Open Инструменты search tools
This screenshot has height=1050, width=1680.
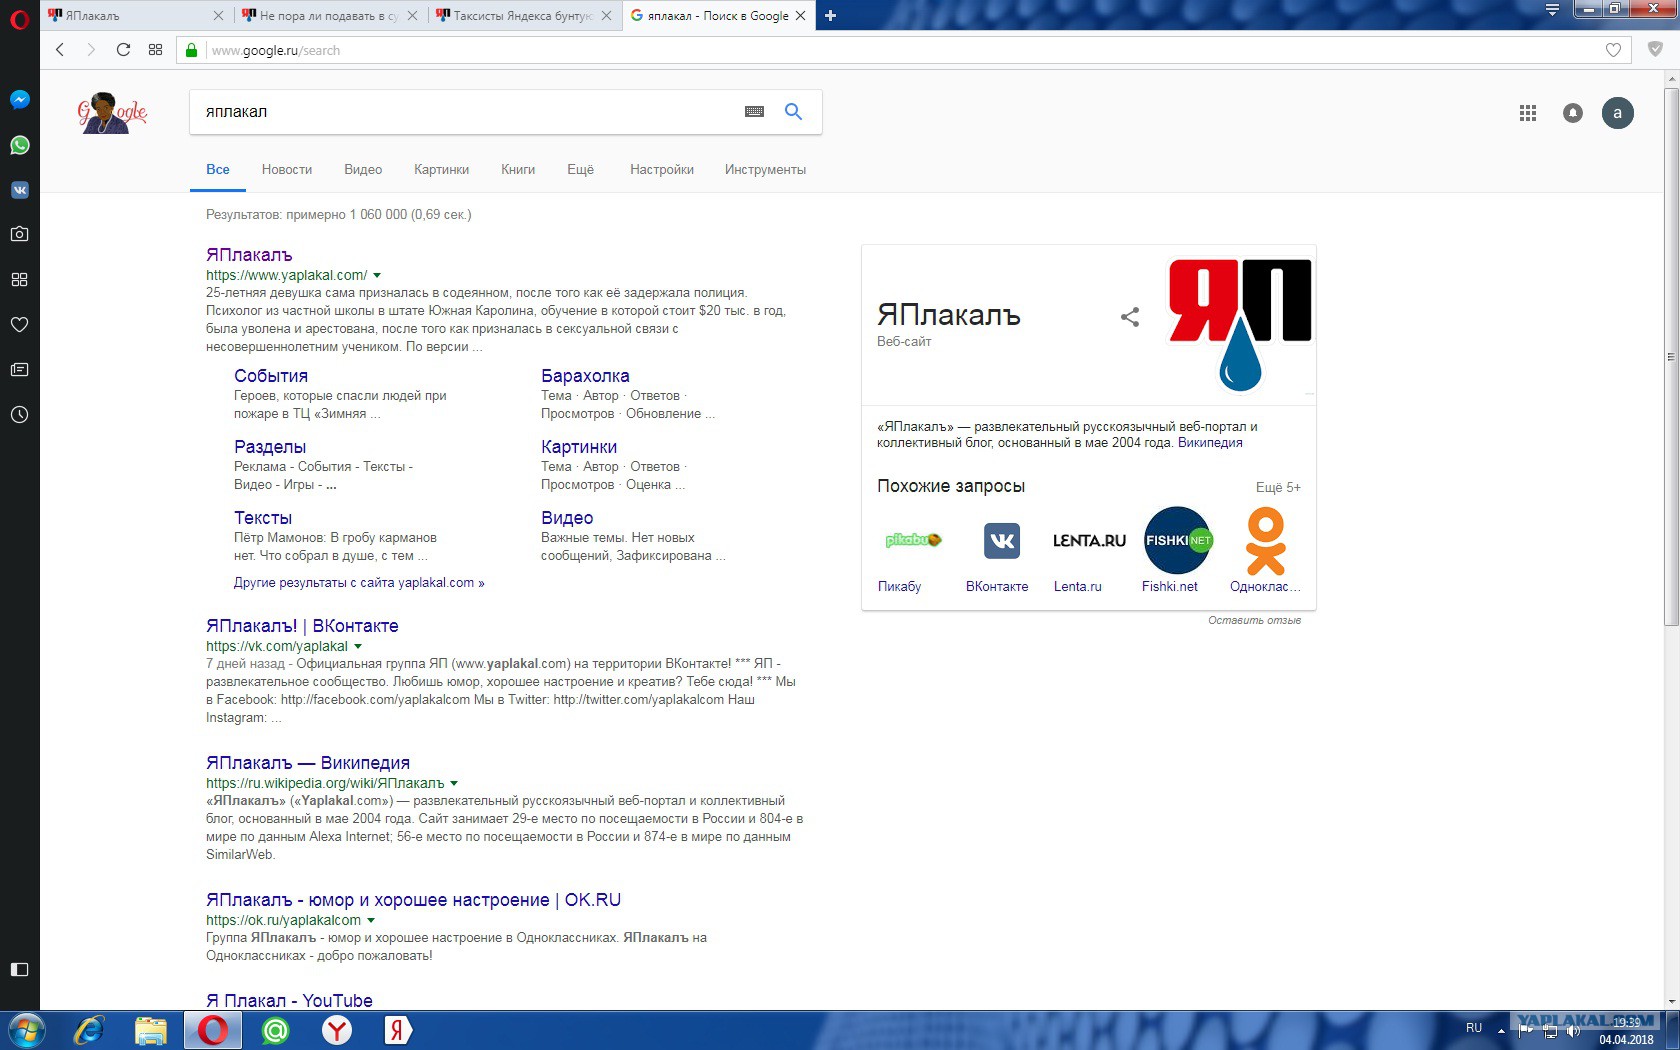[x=765, y=170]
